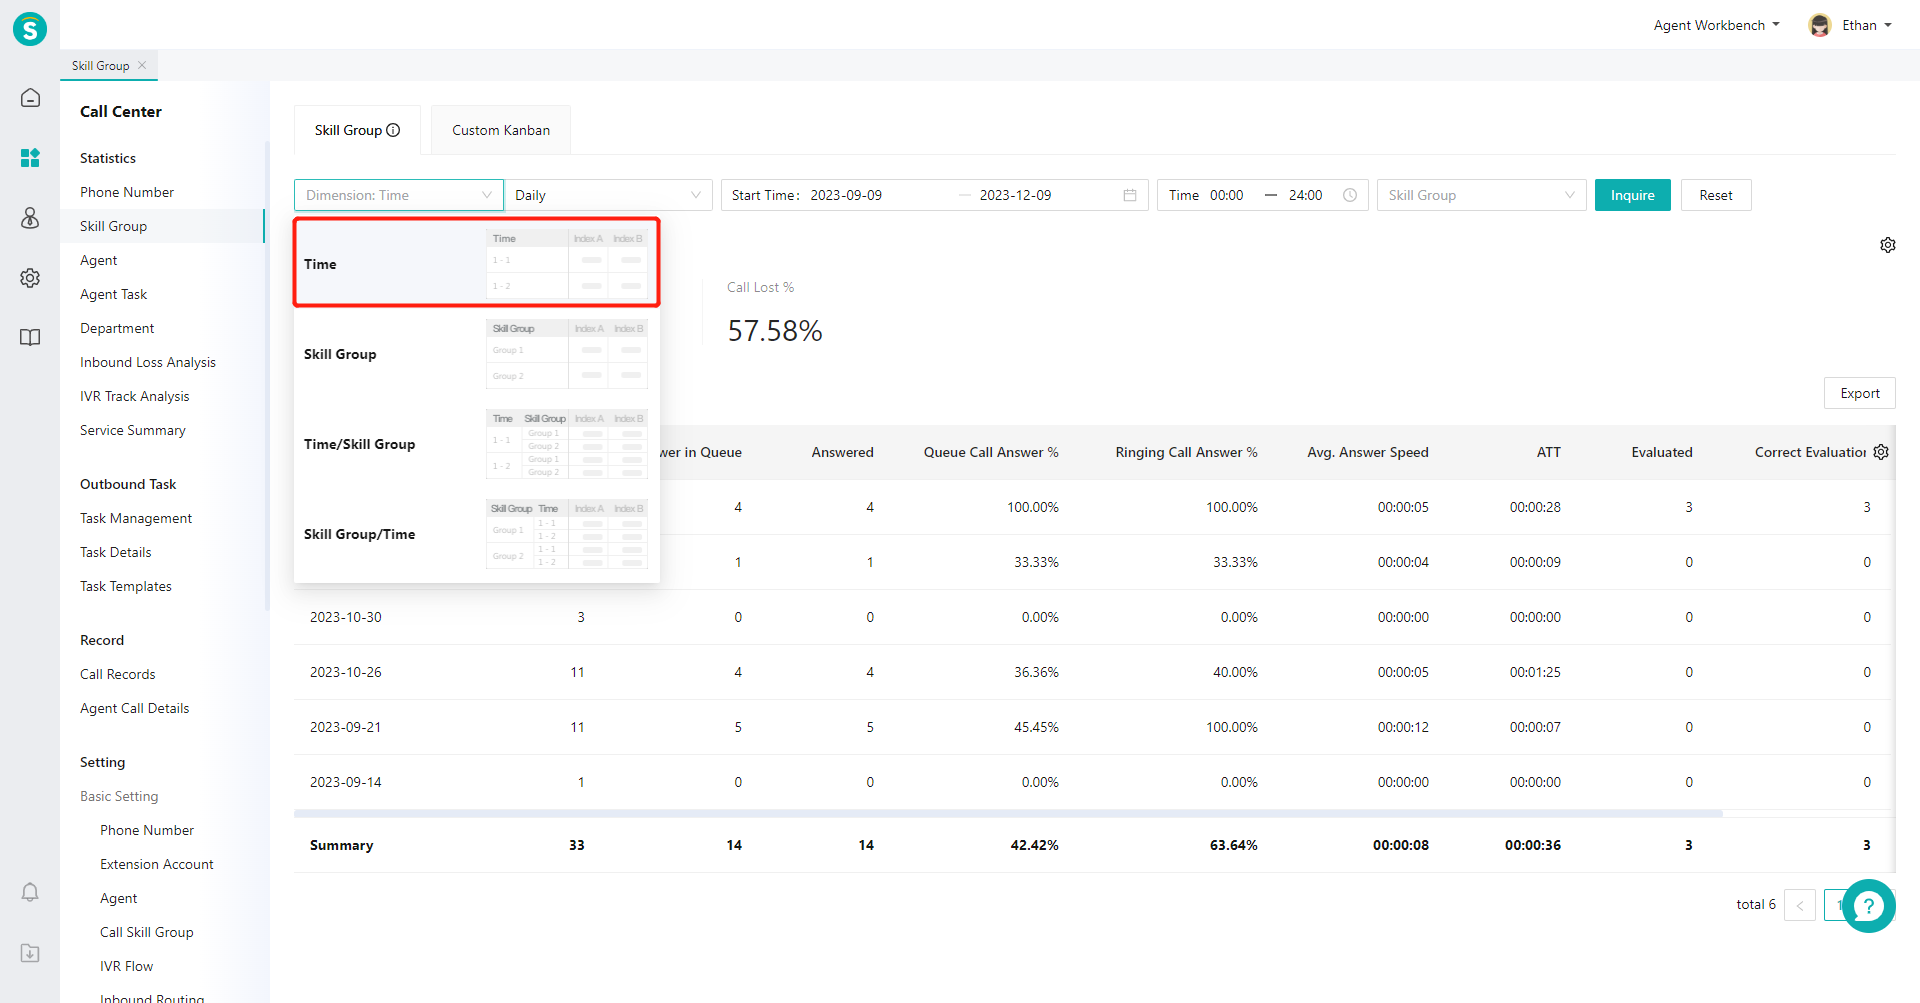Screen dimensions: 1920x1003
Task: Close the Skill Group page tab
Action: point(142,65)
